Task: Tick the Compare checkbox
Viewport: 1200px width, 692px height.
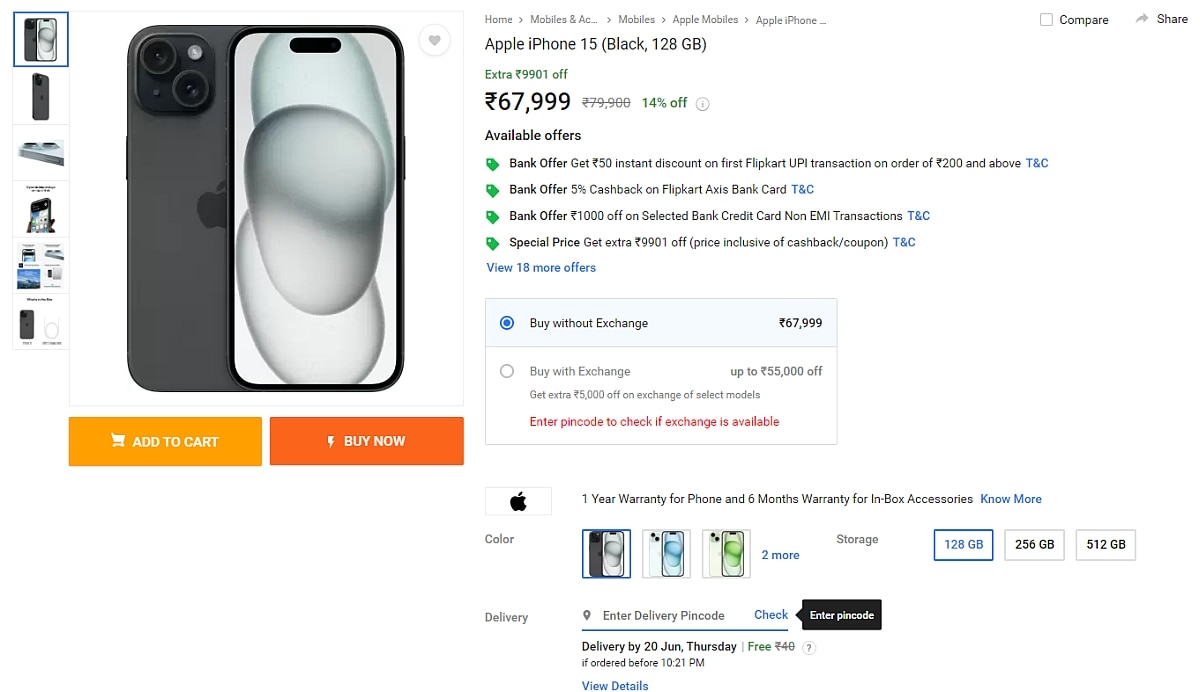Action: tap(1046, 20)
